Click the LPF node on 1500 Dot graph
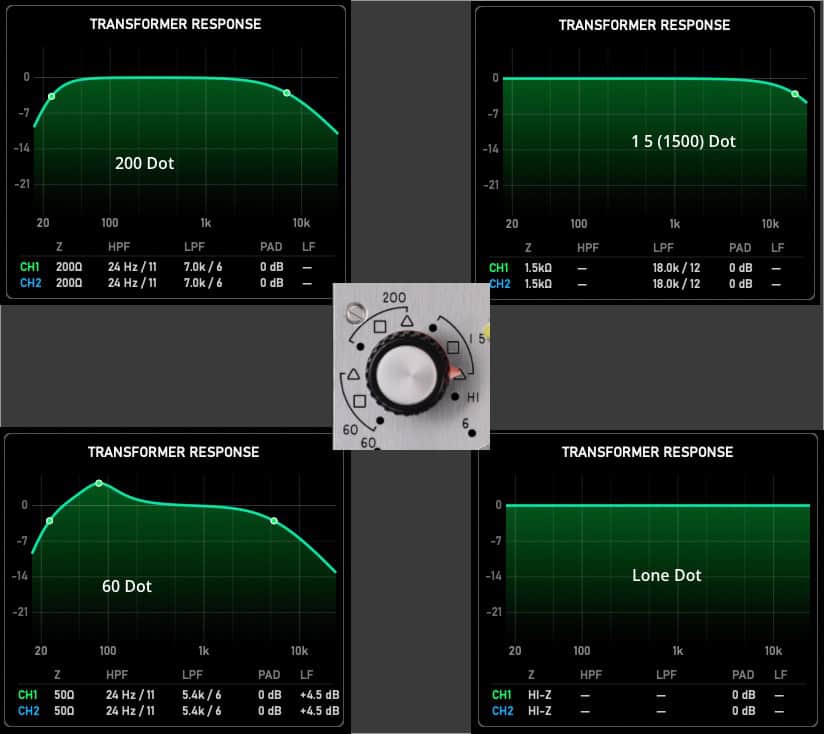 pos(795,94)
